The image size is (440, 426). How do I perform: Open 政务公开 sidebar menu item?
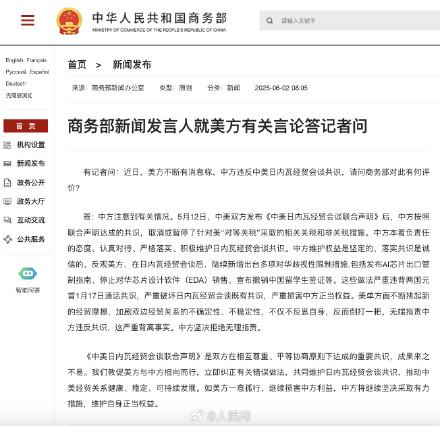[x=31, y=183]
